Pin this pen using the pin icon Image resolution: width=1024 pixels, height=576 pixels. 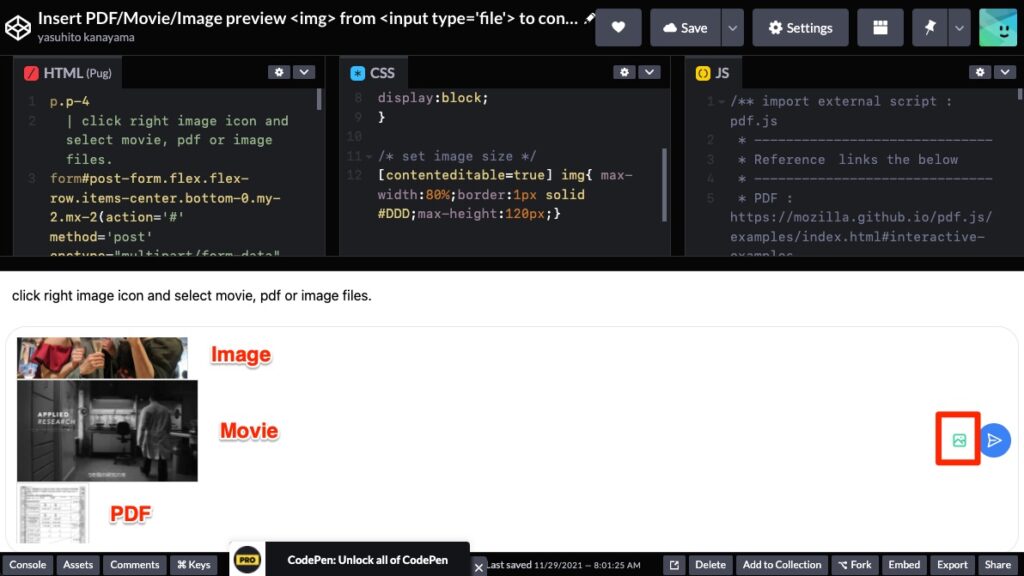click(x=929, y=28)
